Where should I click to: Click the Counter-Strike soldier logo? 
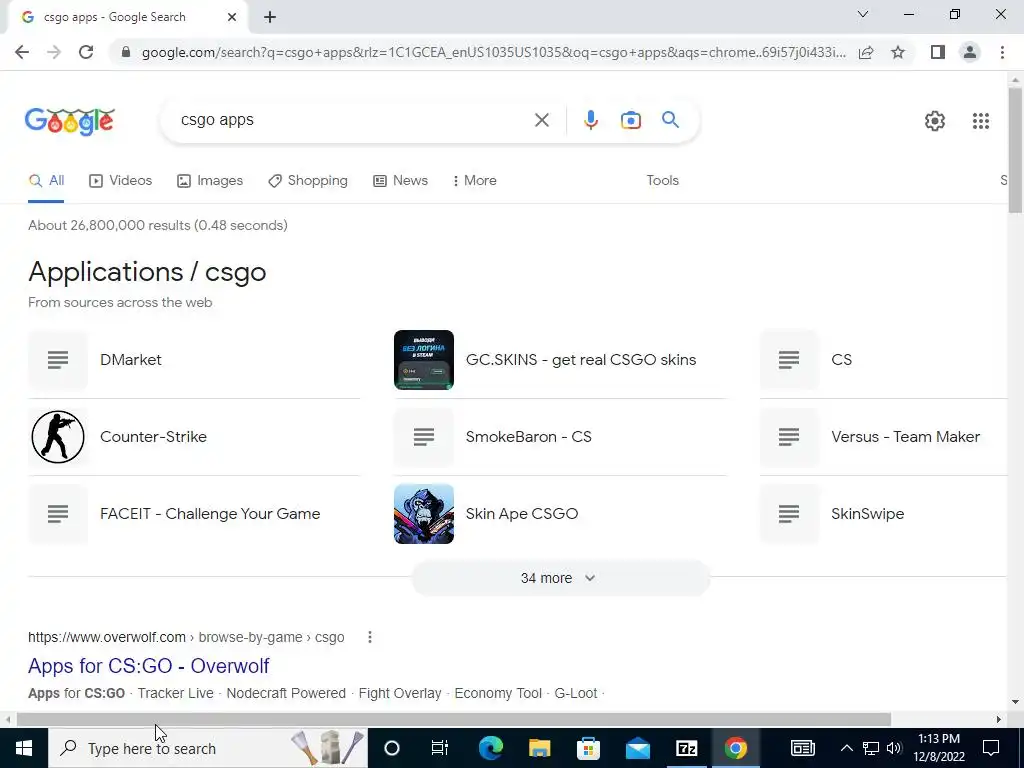point(58,437)
